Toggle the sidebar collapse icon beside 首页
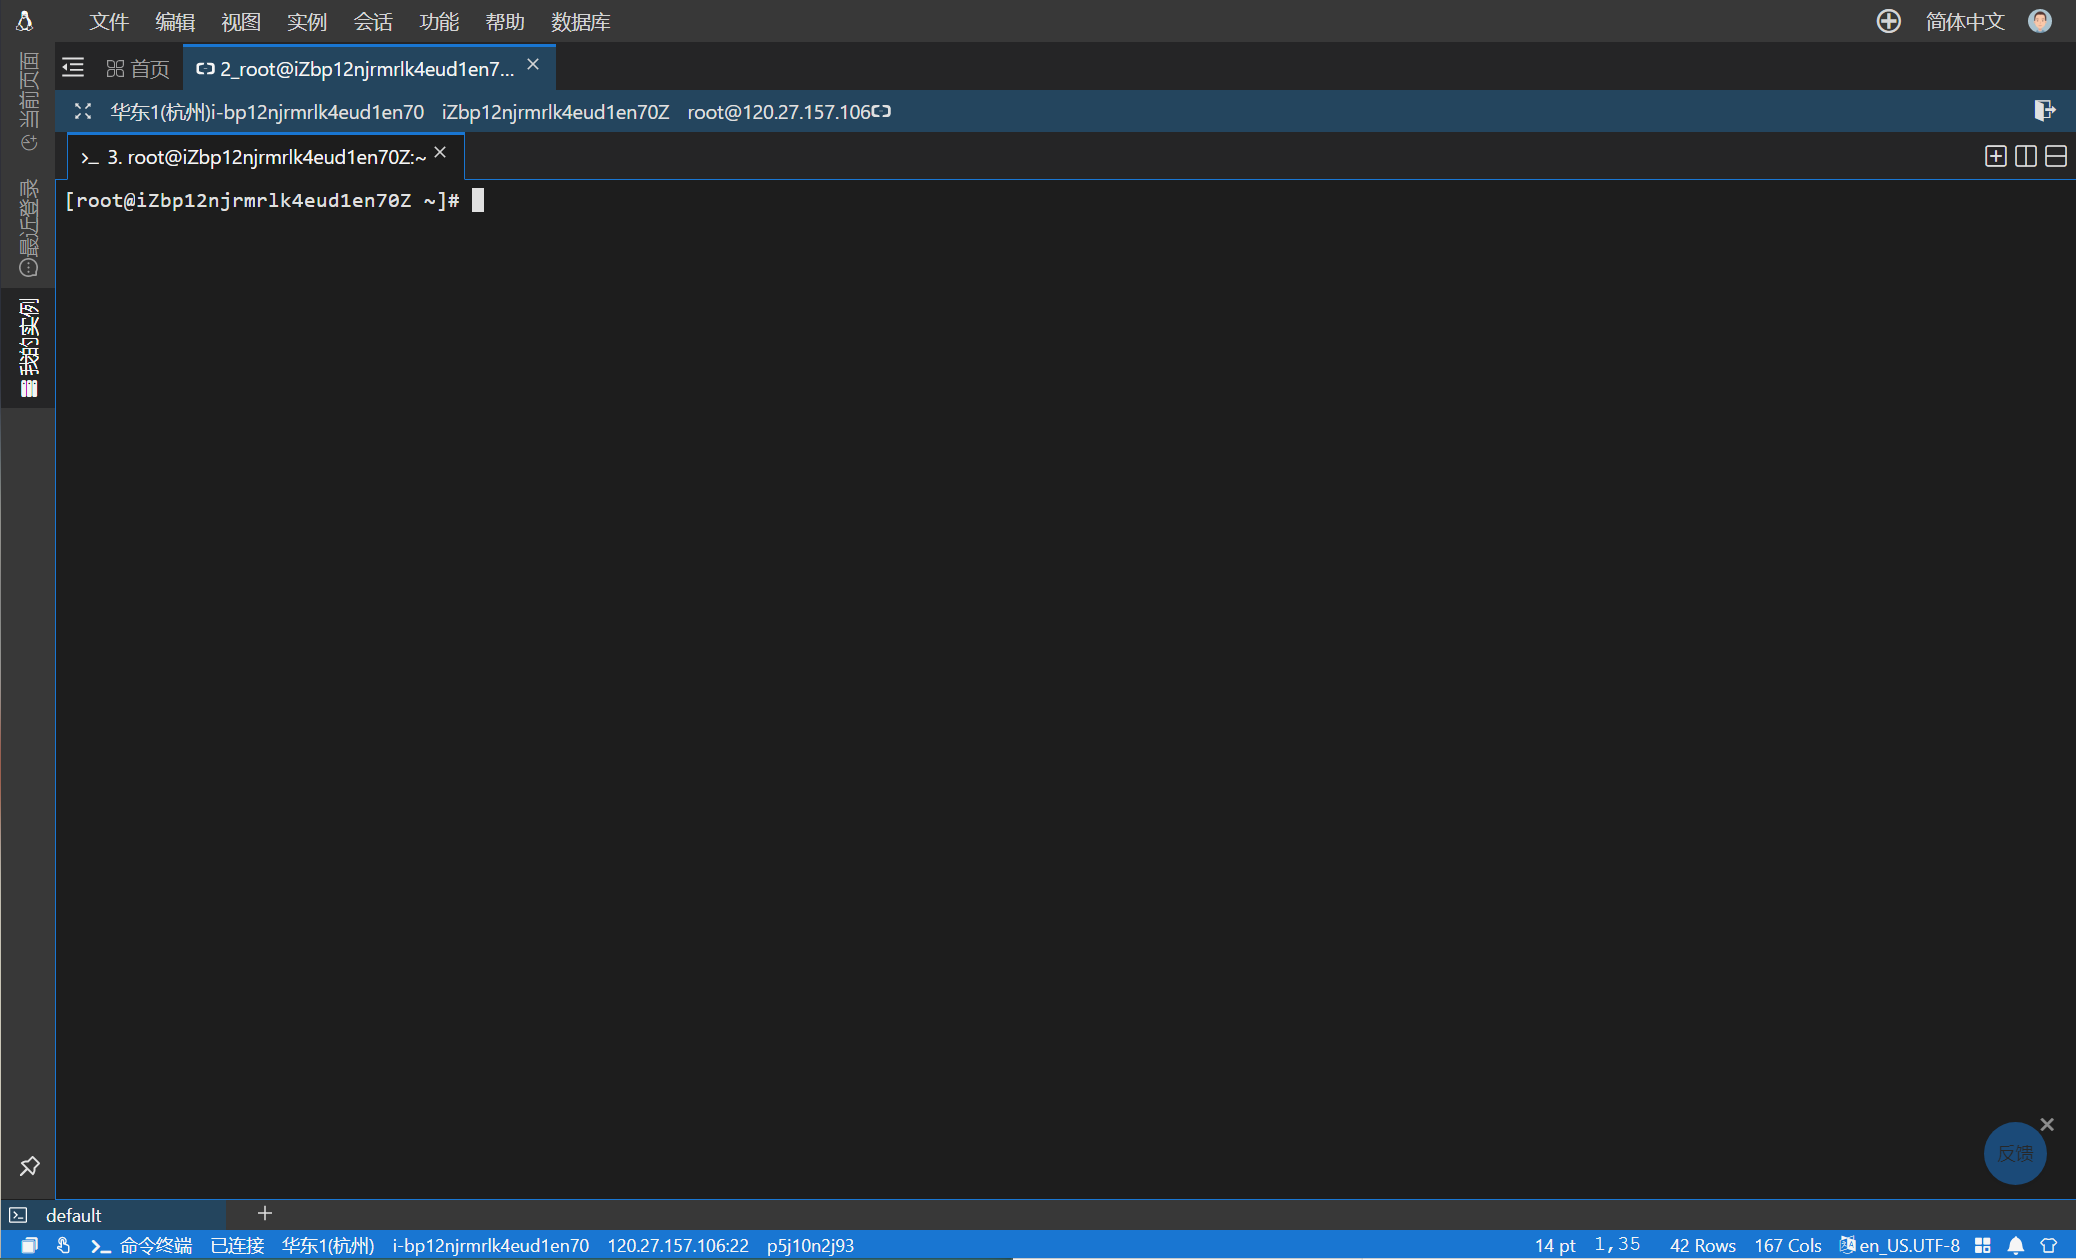 [73, 68]
